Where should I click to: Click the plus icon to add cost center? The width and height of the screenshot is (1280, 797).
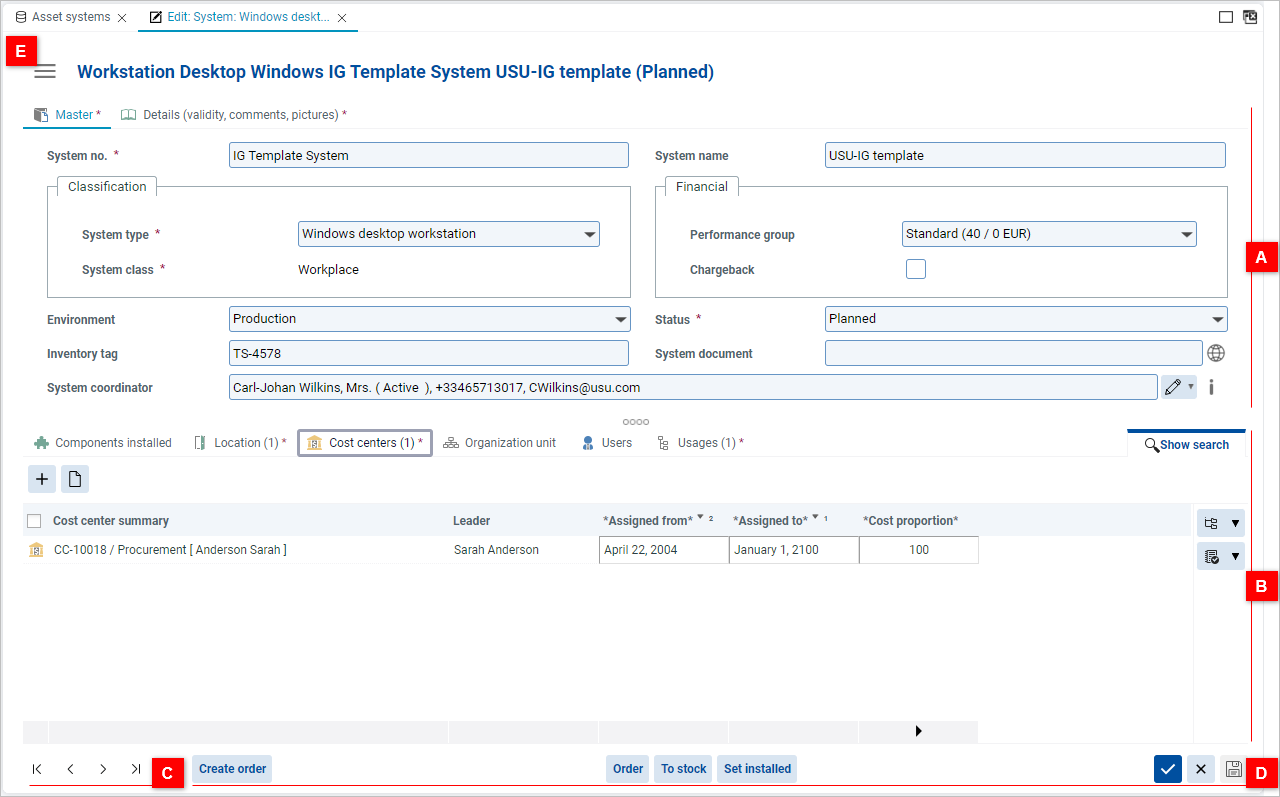42,479
